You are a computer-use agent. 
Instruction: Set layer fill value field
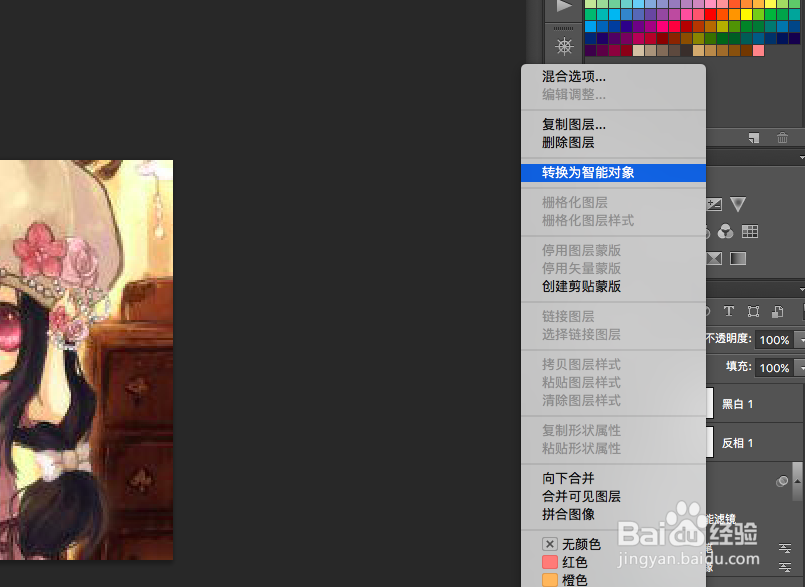774,367
